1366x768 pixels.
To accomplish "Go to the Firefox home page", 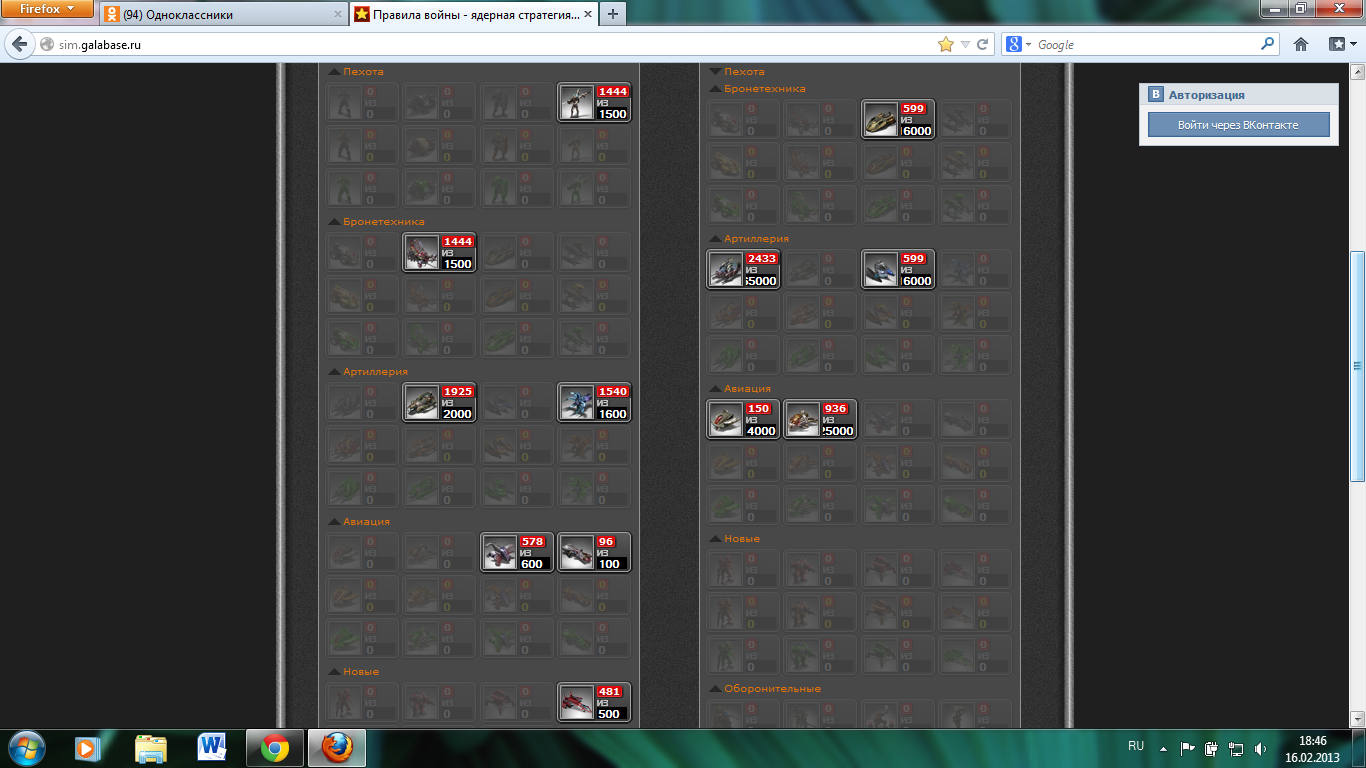I will (1301, 44).
